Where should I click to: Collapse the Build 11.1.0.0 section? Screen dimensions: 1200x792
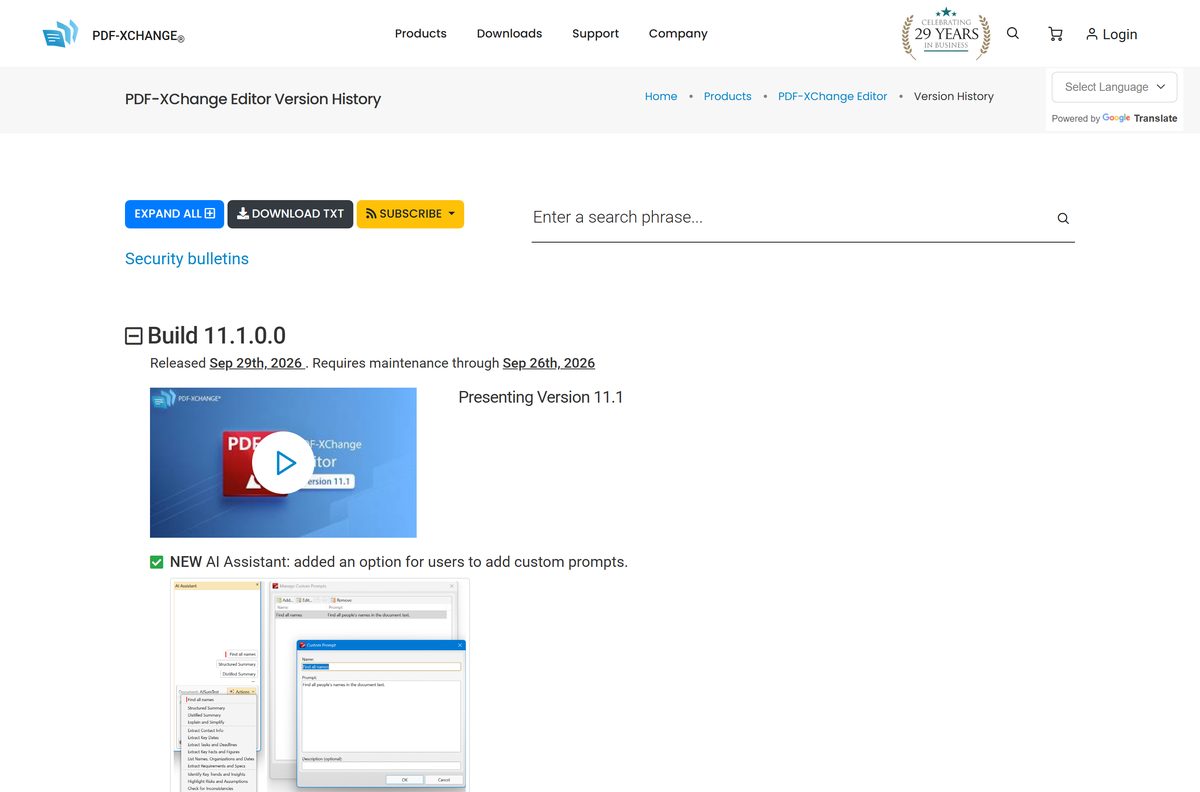point(133,336)
